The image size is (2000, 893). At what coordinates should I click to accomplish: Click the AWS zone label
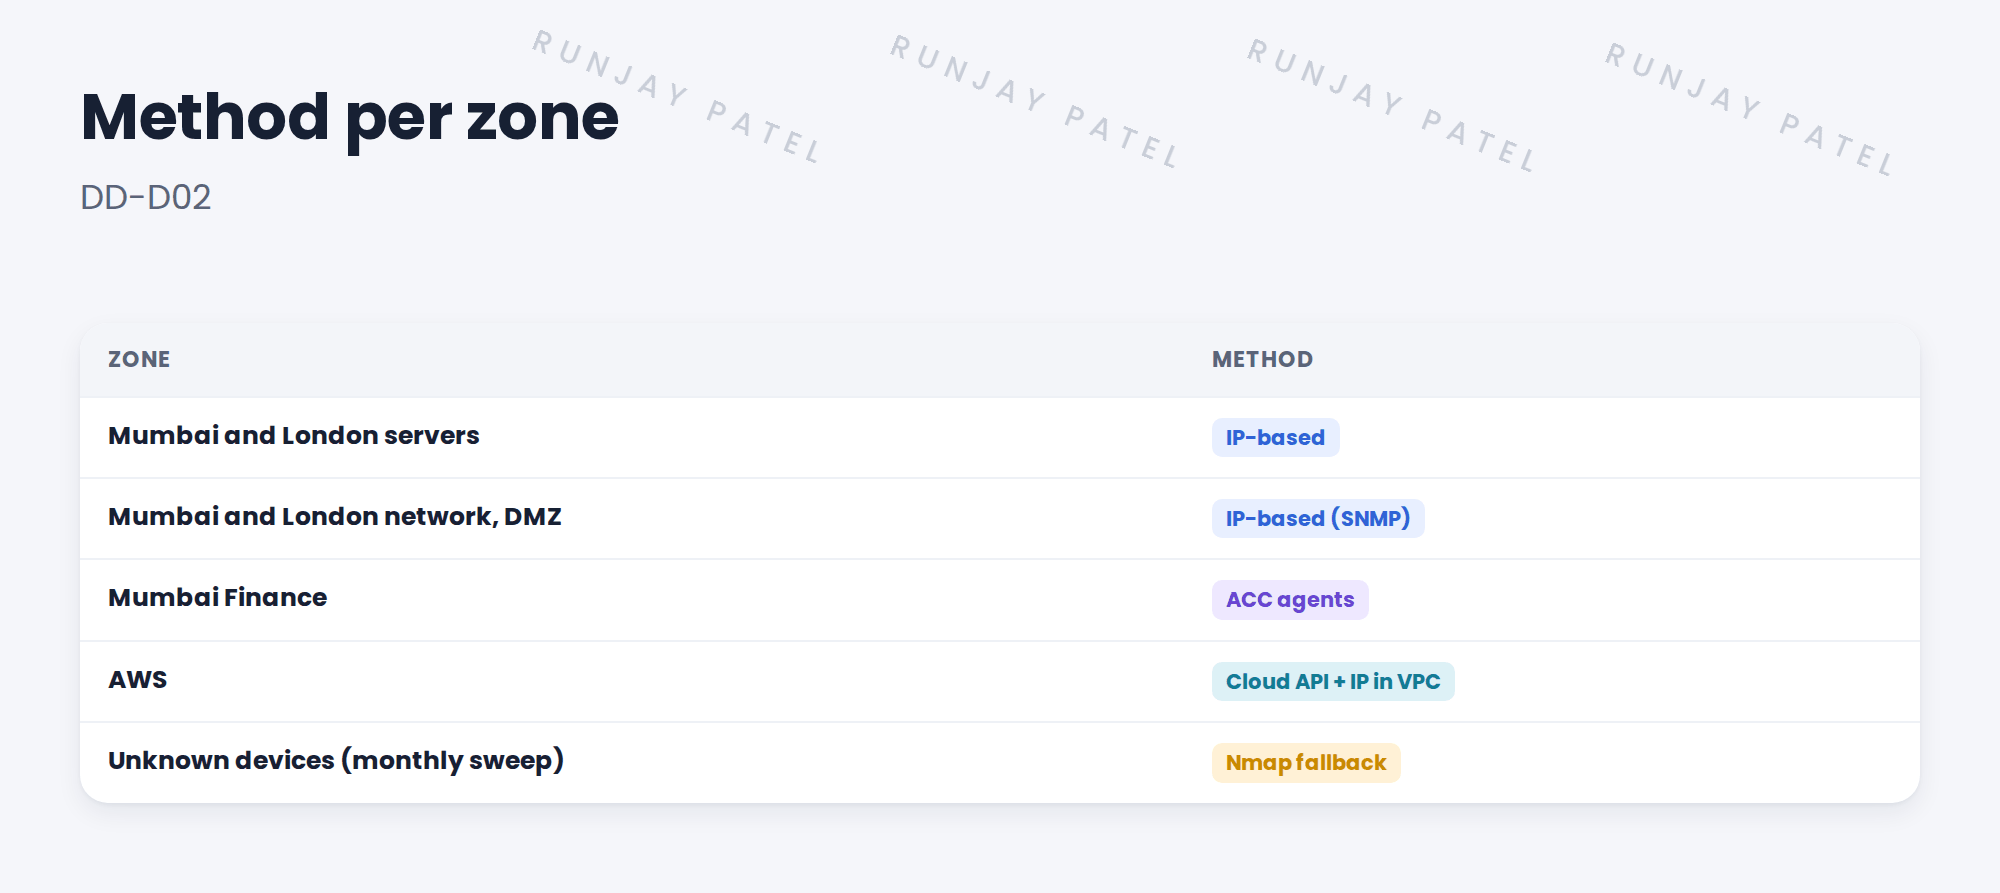(x=138, y=680)
